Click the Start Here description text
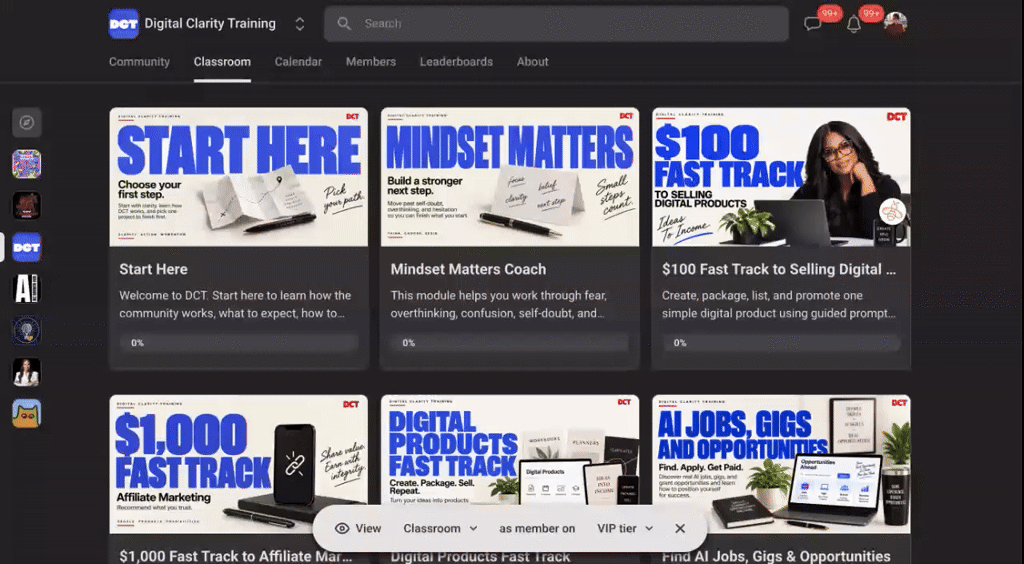Screen dimensions: 1024x564 coord(235,304)
